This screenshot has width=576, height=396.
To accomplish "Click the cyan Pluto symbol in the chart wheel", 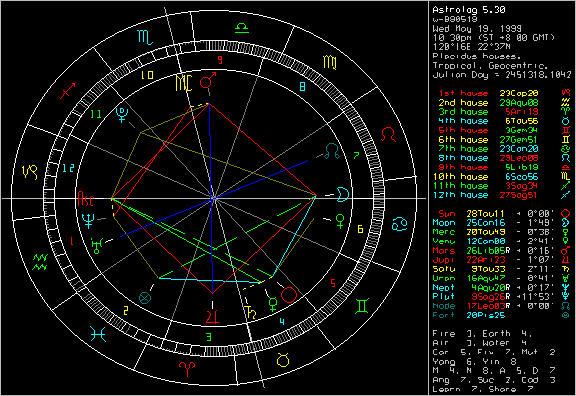I will (121, 114).
